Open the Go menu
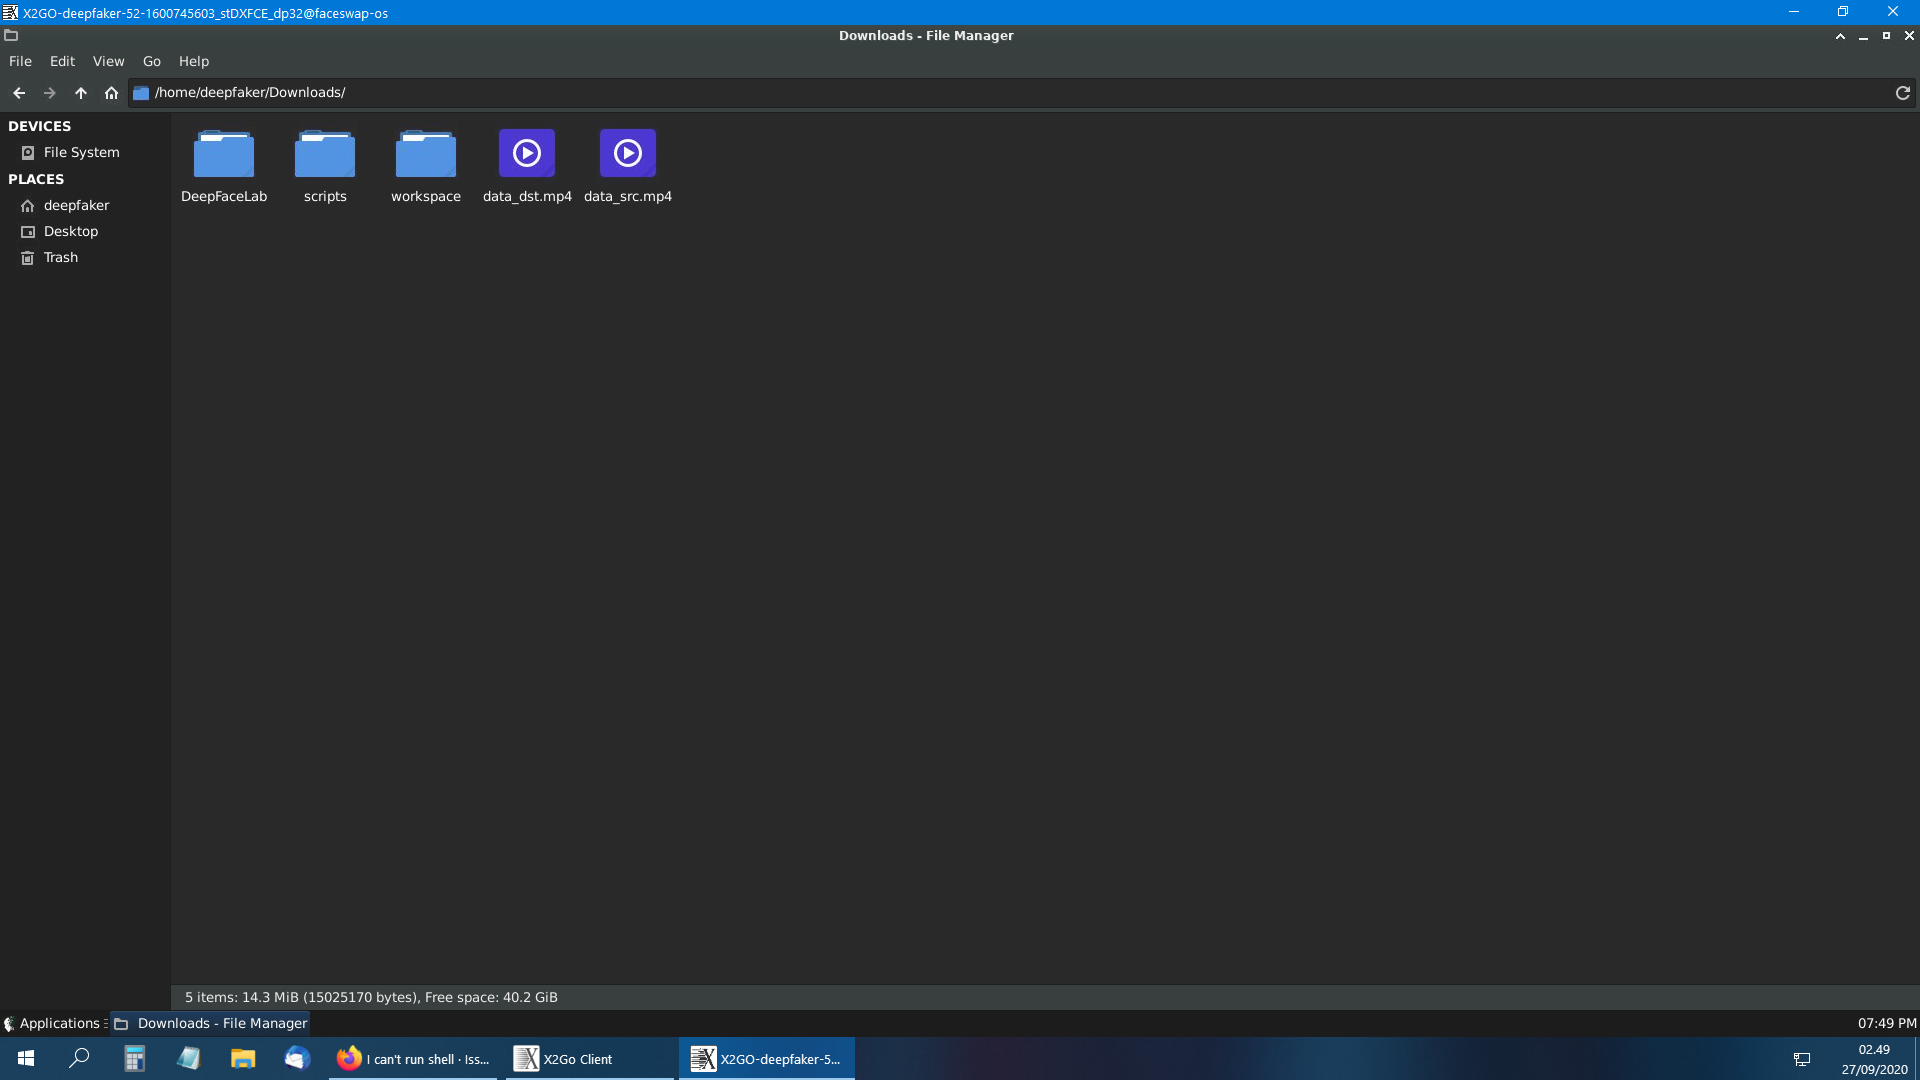 coord(151,61)
